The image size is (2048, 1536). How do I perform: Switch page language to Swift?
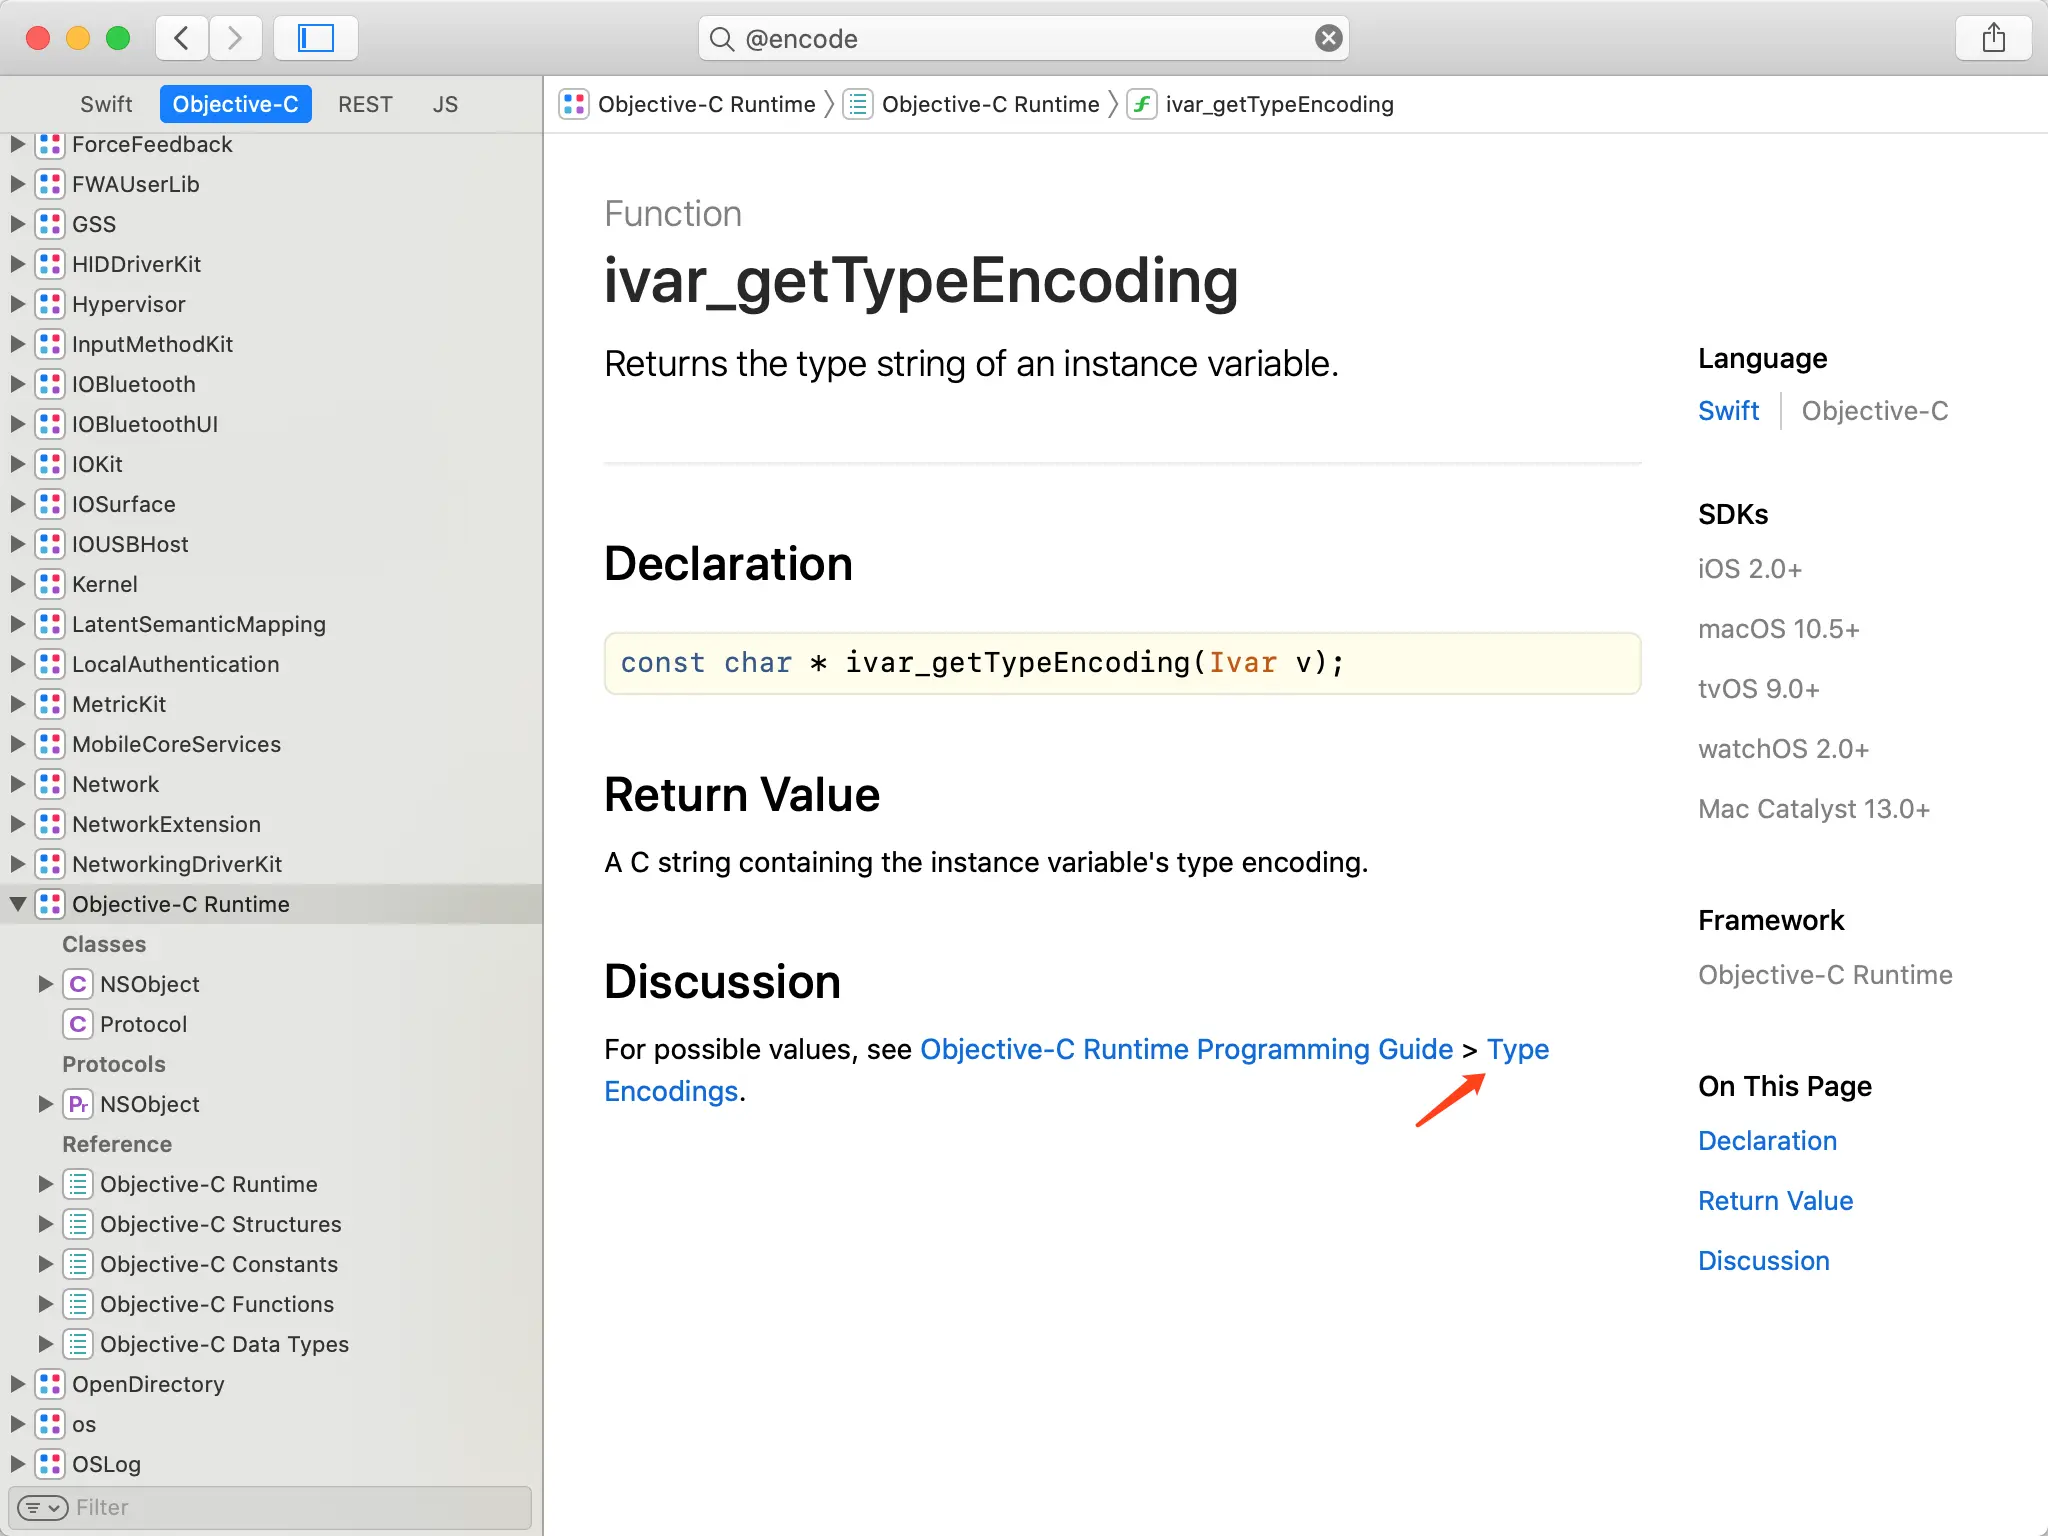click(x=1728, y=411)
